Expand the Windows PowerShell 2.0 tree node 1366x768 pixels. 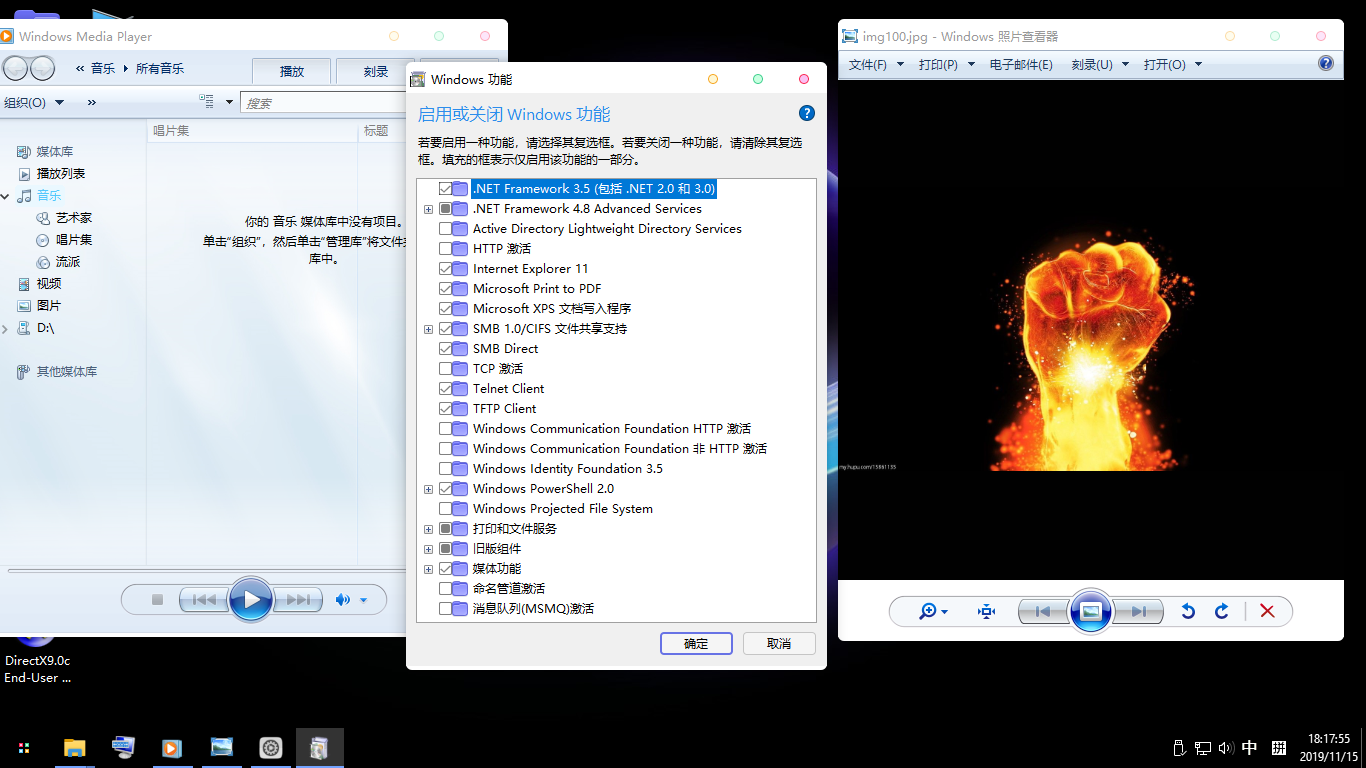(x=429, y=489)
